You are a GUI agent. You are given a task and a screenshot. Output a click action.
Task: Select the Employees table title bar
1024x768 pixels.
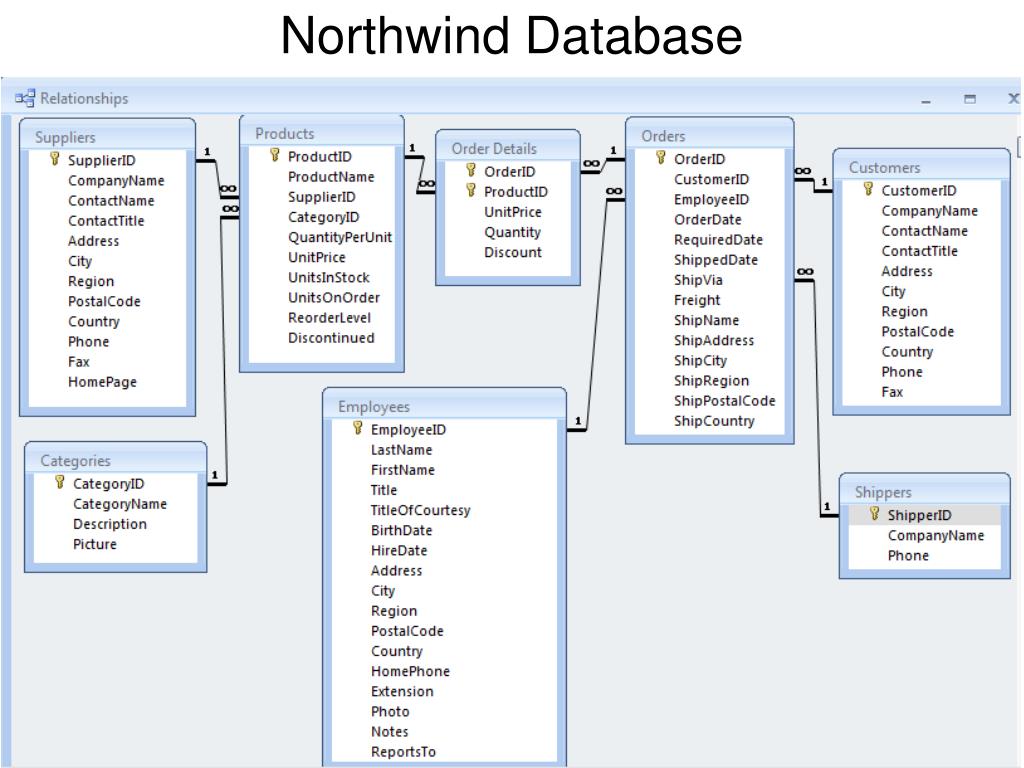coord(445,406)
